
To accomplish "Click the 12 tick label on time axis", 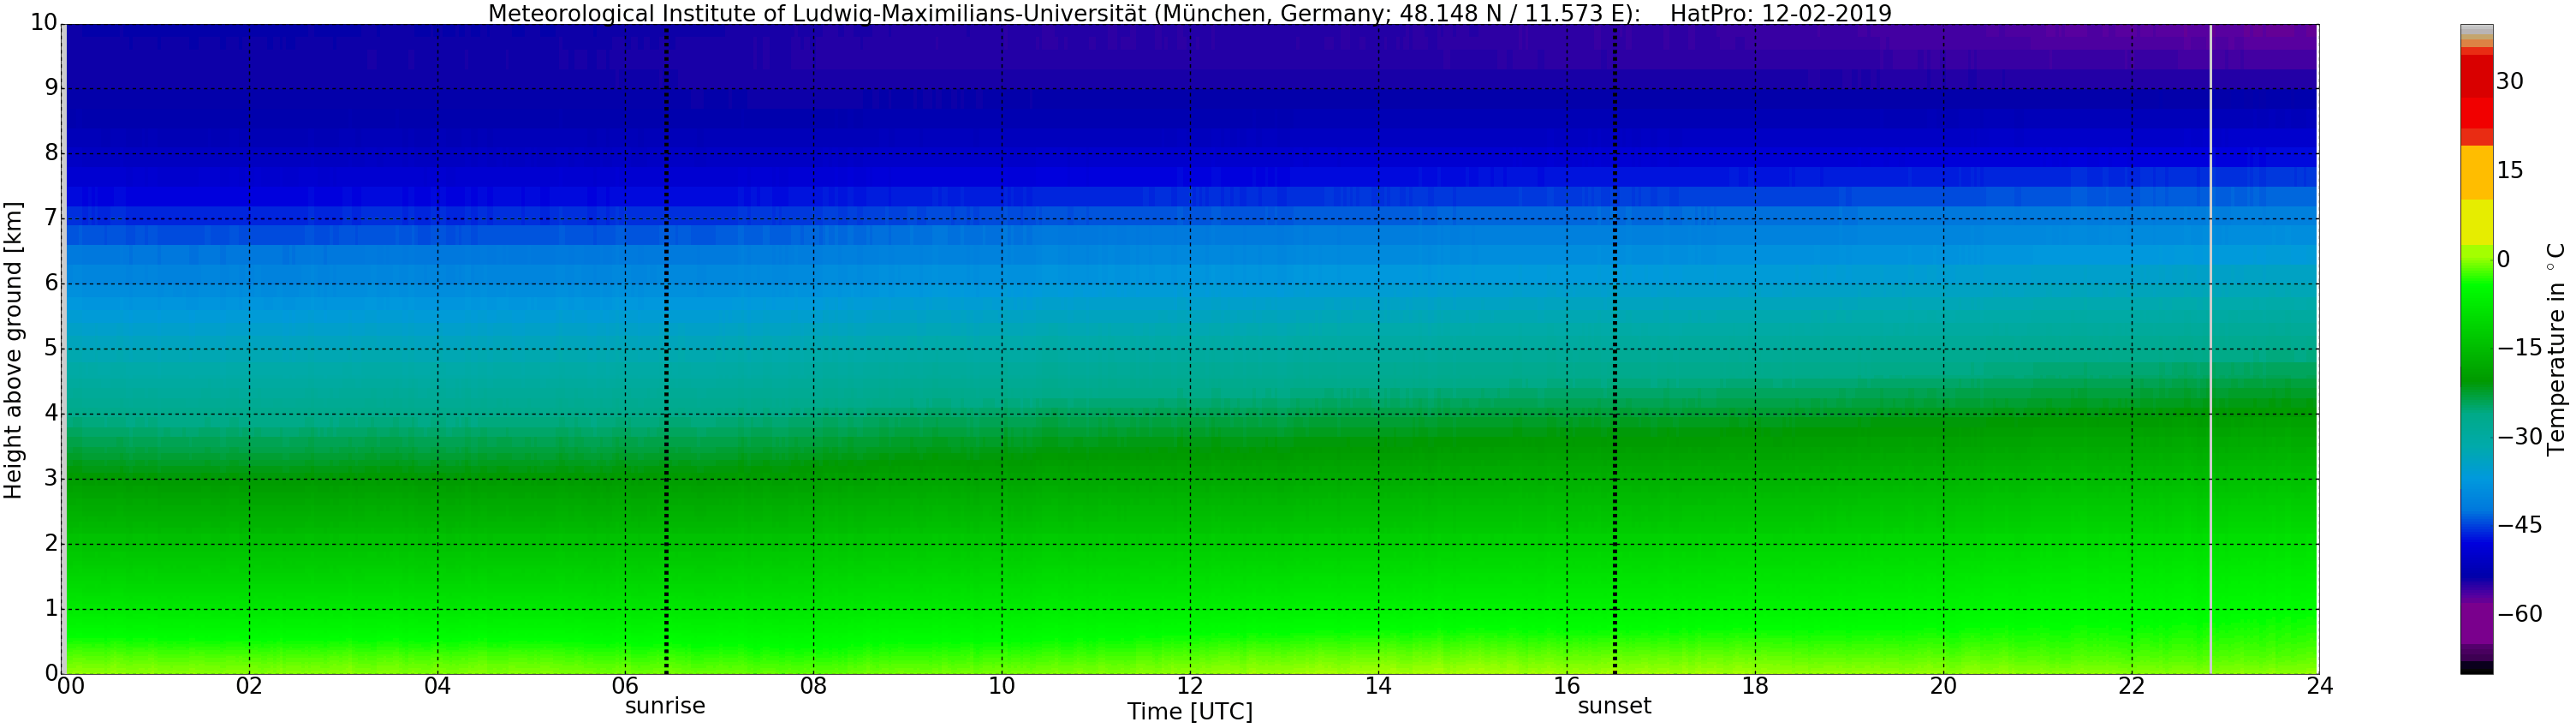I will [x=1190, y=686].
